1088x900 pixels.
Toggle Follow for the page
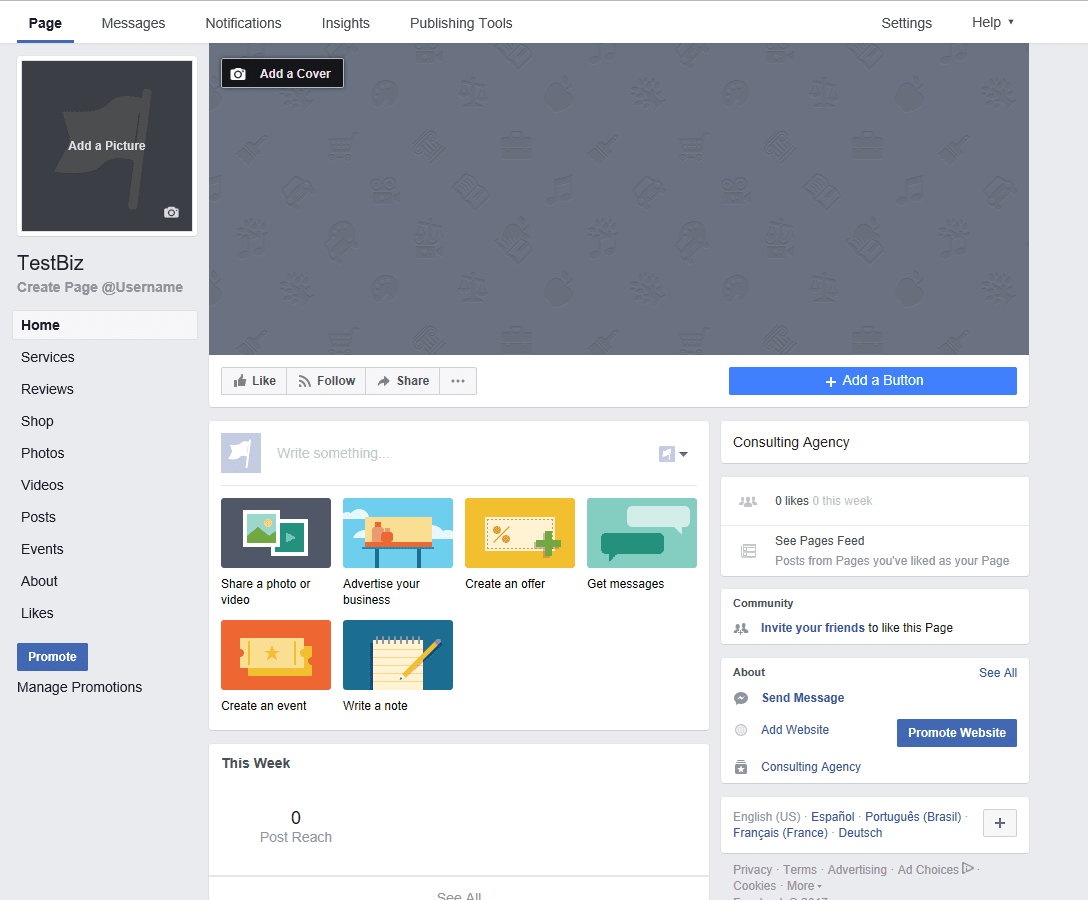(x=326, y=381)
